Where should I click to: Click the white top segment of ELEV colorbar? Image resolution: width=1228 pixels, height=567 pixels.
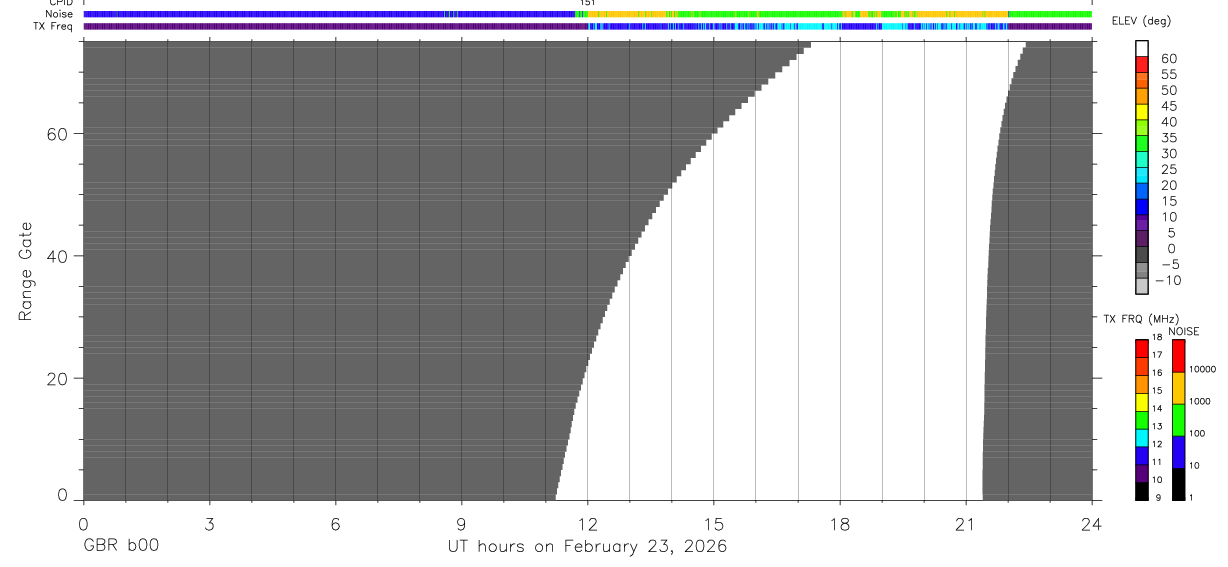pos(1142,49)
